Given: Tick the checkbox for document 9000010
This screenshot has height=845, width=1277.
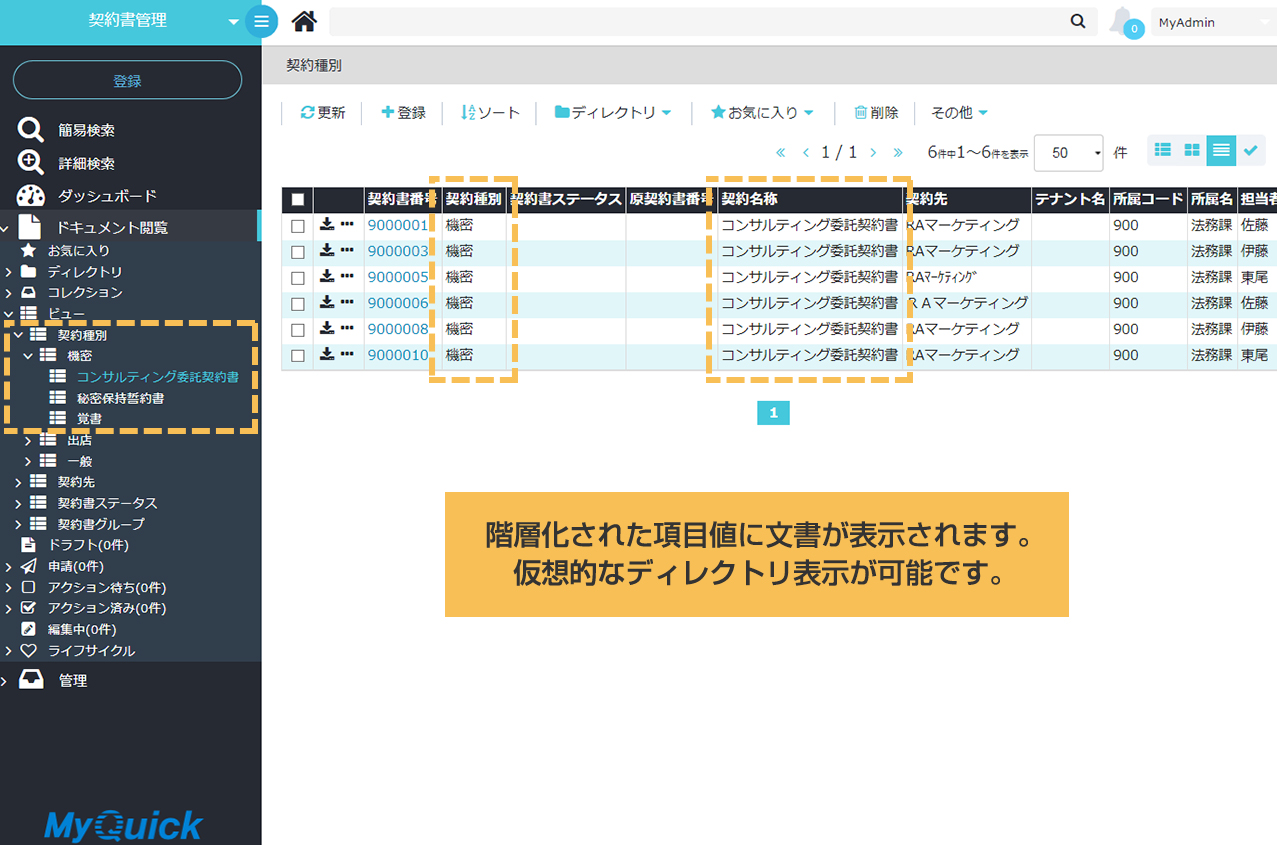Looking at the screenshot, I should [298, 356].
